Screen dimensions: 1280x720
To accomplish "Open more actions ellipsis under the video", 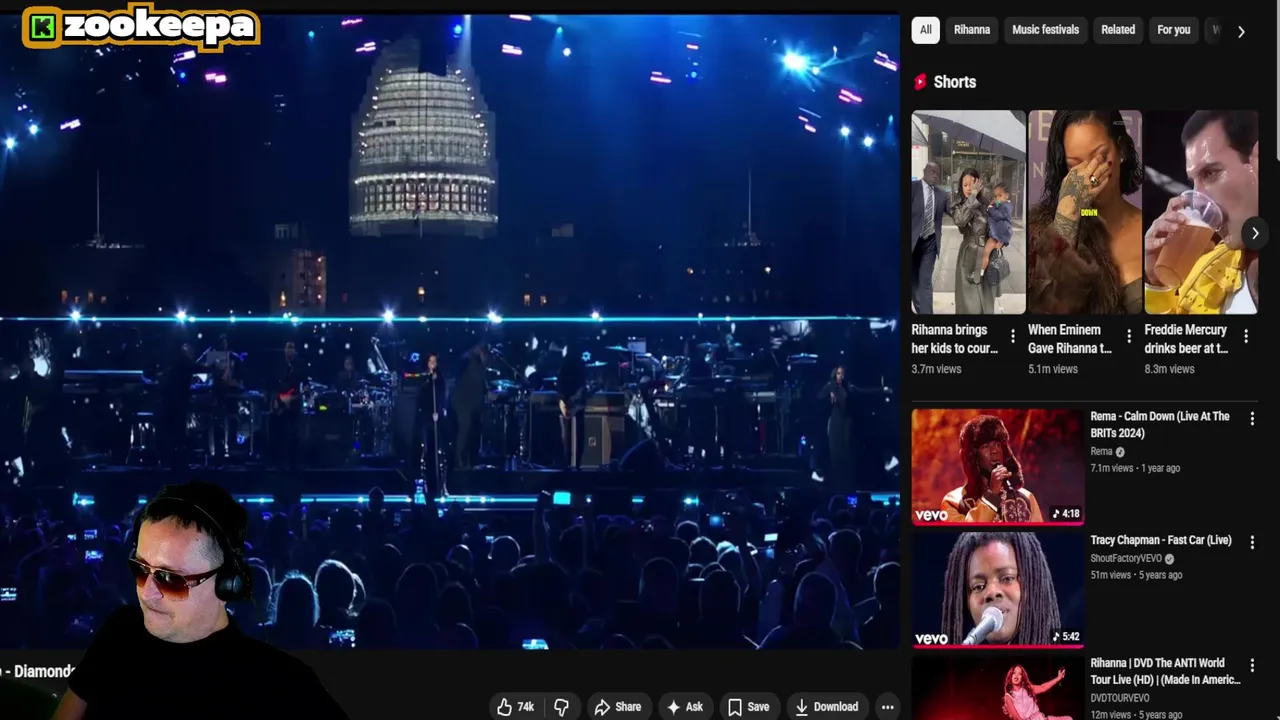I will (887, 707).
